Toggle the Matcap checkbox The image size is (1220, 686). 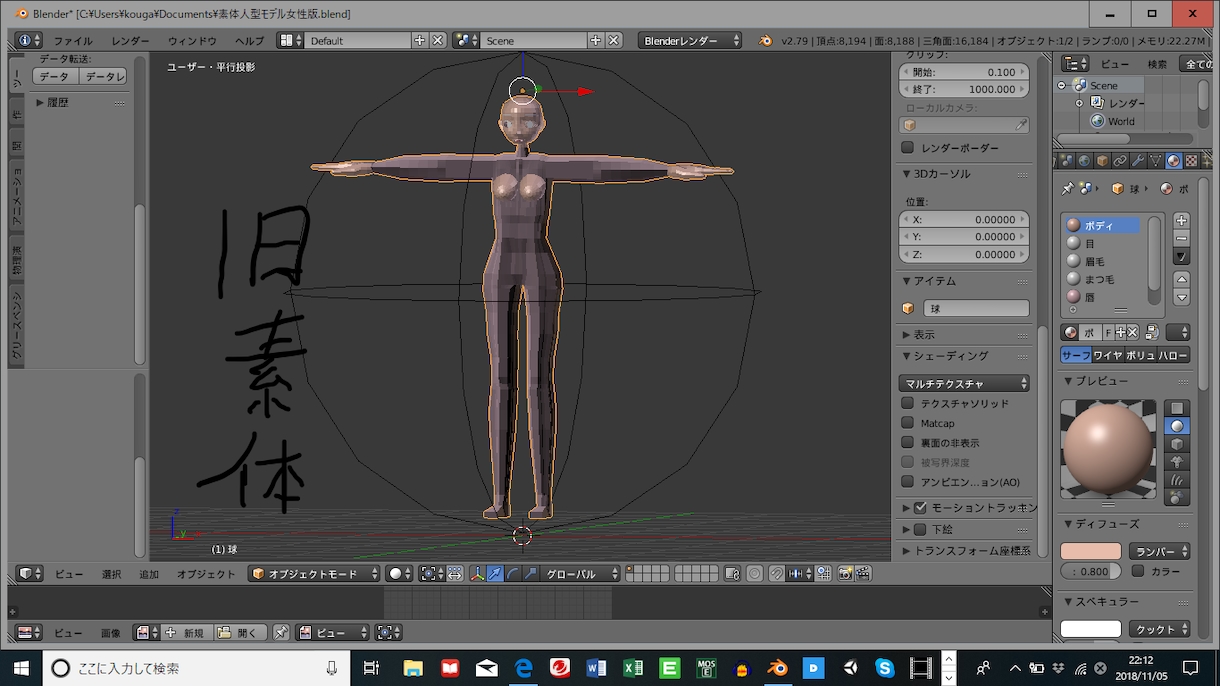(908, 423)
